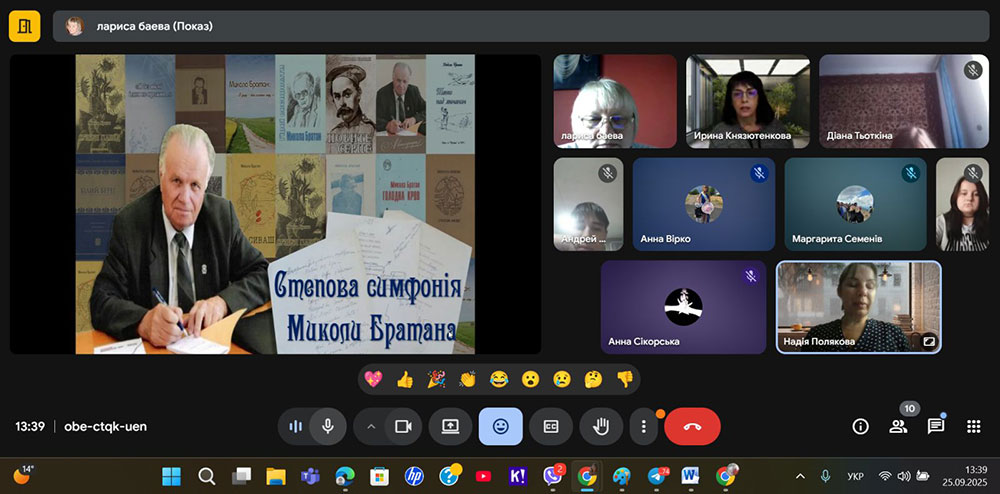Screen dimensions: 1000x494
Task: Leave the call with red hang-up button
Action: pos(692,426)
